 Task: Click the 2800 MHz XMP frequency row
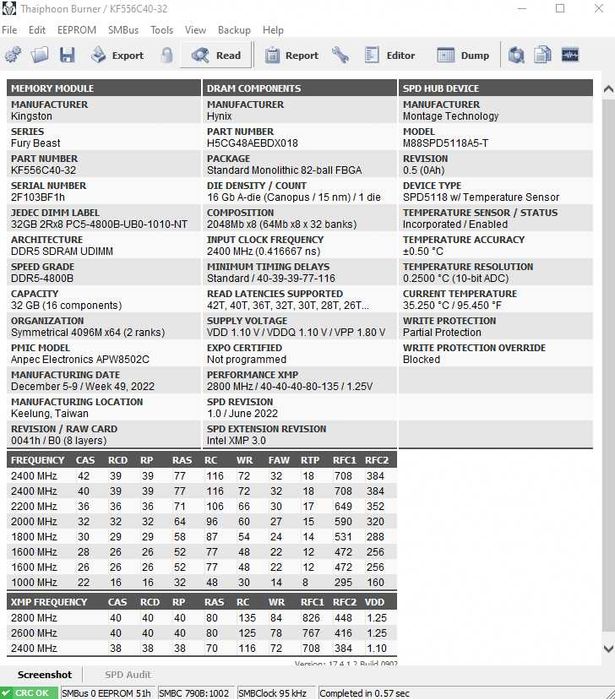(201, 618)
